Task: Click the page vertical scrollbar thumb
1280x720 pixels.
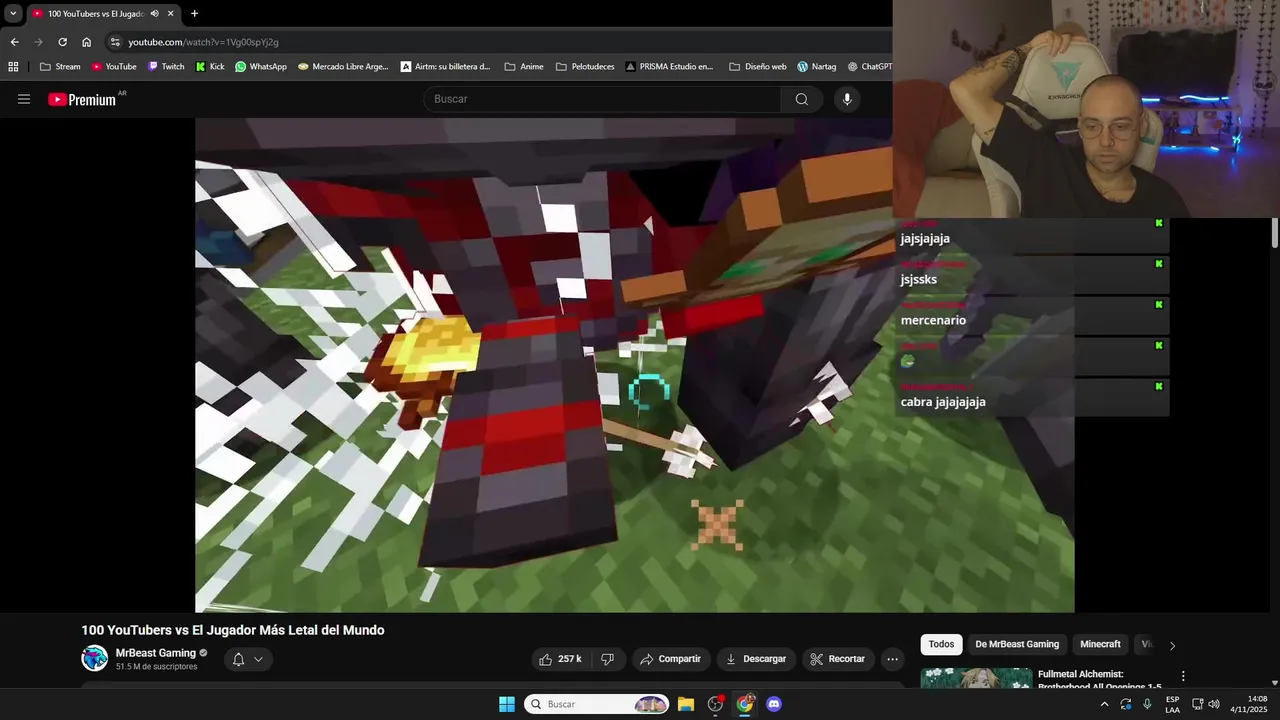Action: click(x=1274, y=232)
